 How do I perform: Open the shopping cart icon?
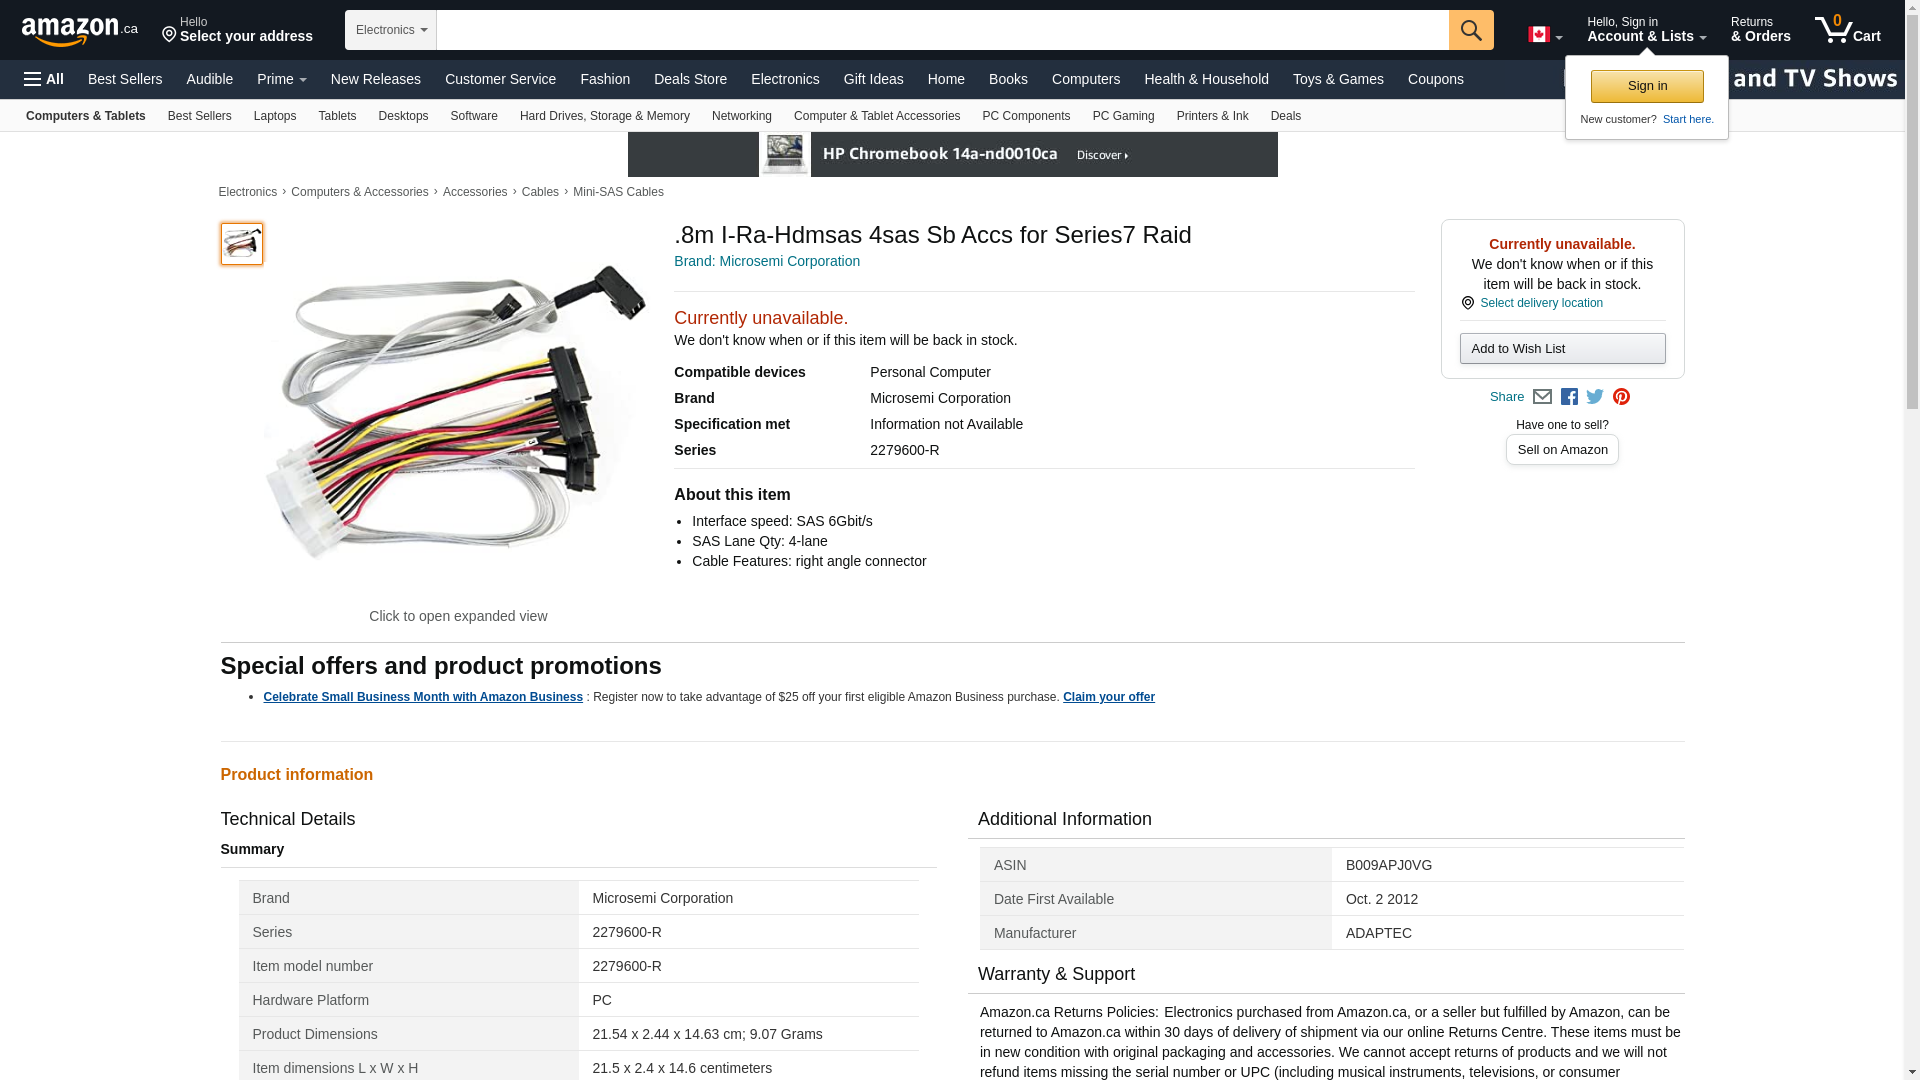click(x=1847, y=30)
